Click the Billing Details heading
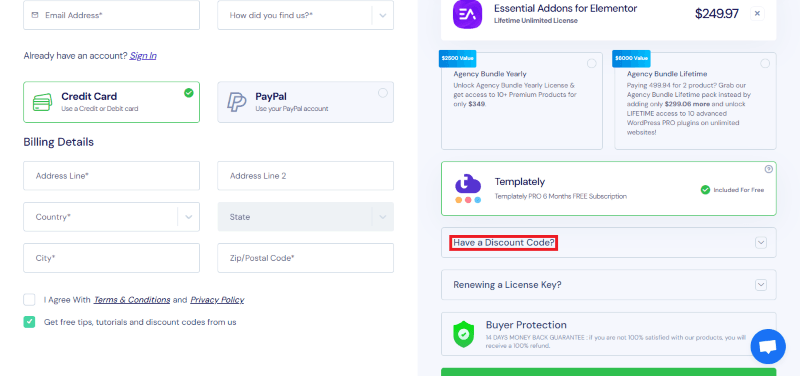Screen dimensions: 800x376 point(59,142)
